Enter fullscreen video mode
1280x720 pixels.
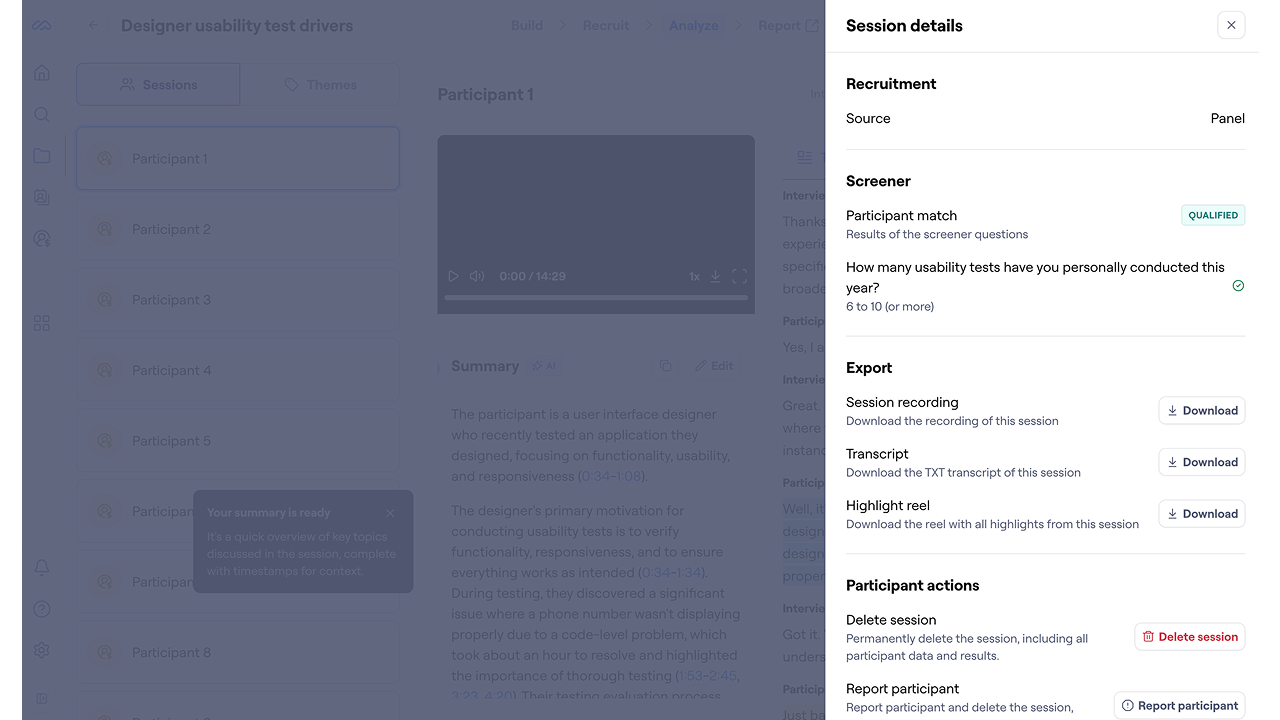pyautogui.click(x=740, y=276)
